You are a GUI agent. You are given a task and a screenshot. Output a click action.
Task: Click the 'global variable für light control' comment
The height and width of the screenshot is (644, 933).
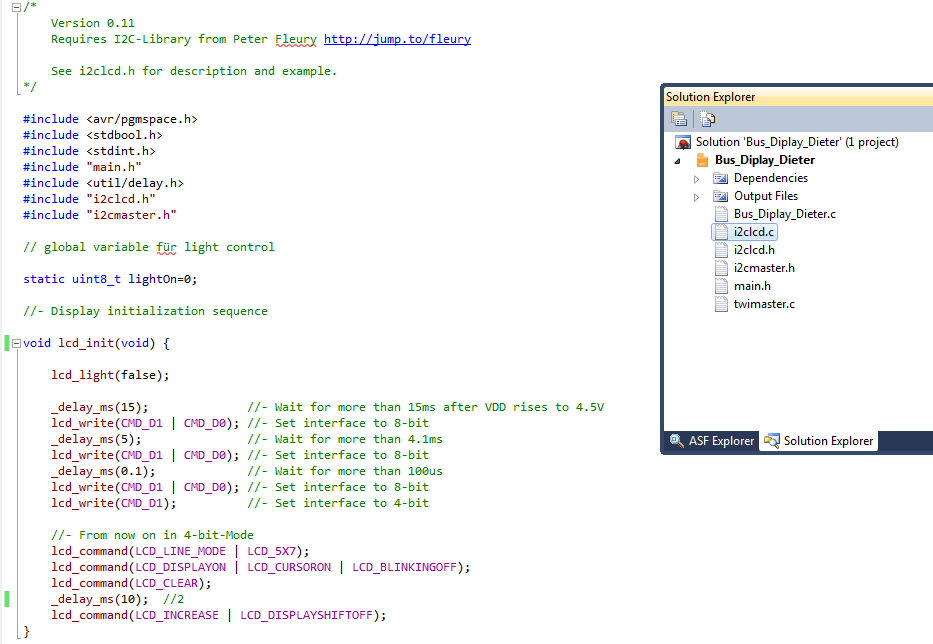click(149, 247)
